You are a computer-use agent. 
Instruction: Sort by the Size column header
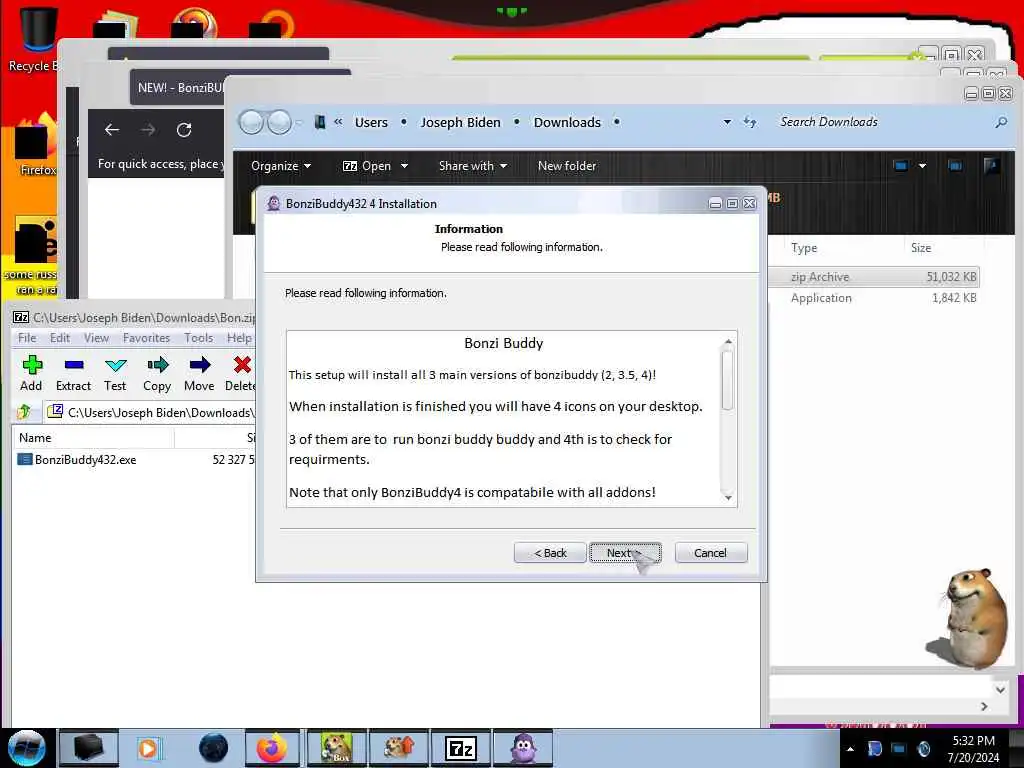pos(921,248)
